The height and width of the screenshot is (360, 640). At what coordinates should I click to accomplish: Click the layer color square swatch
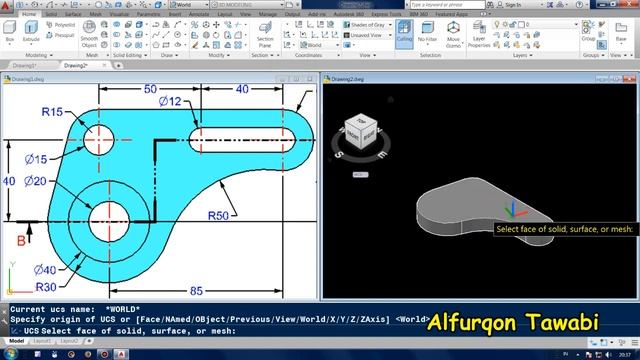point(521,24)
